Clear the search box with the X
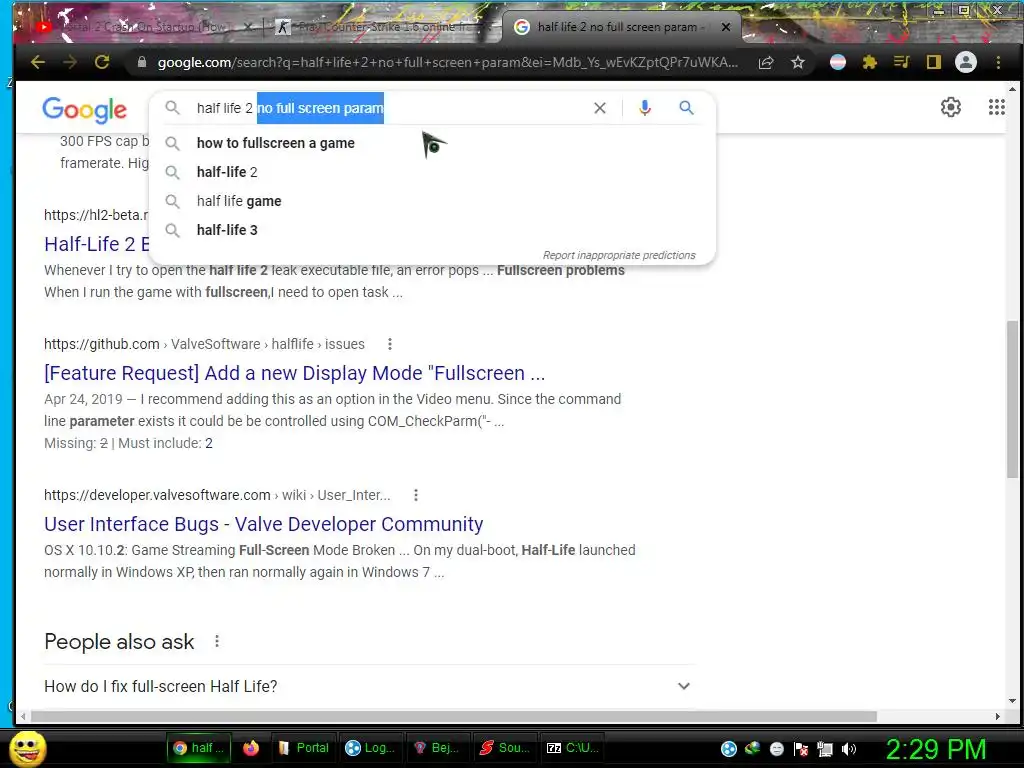 pyautogui.click(x=600, y=108)
